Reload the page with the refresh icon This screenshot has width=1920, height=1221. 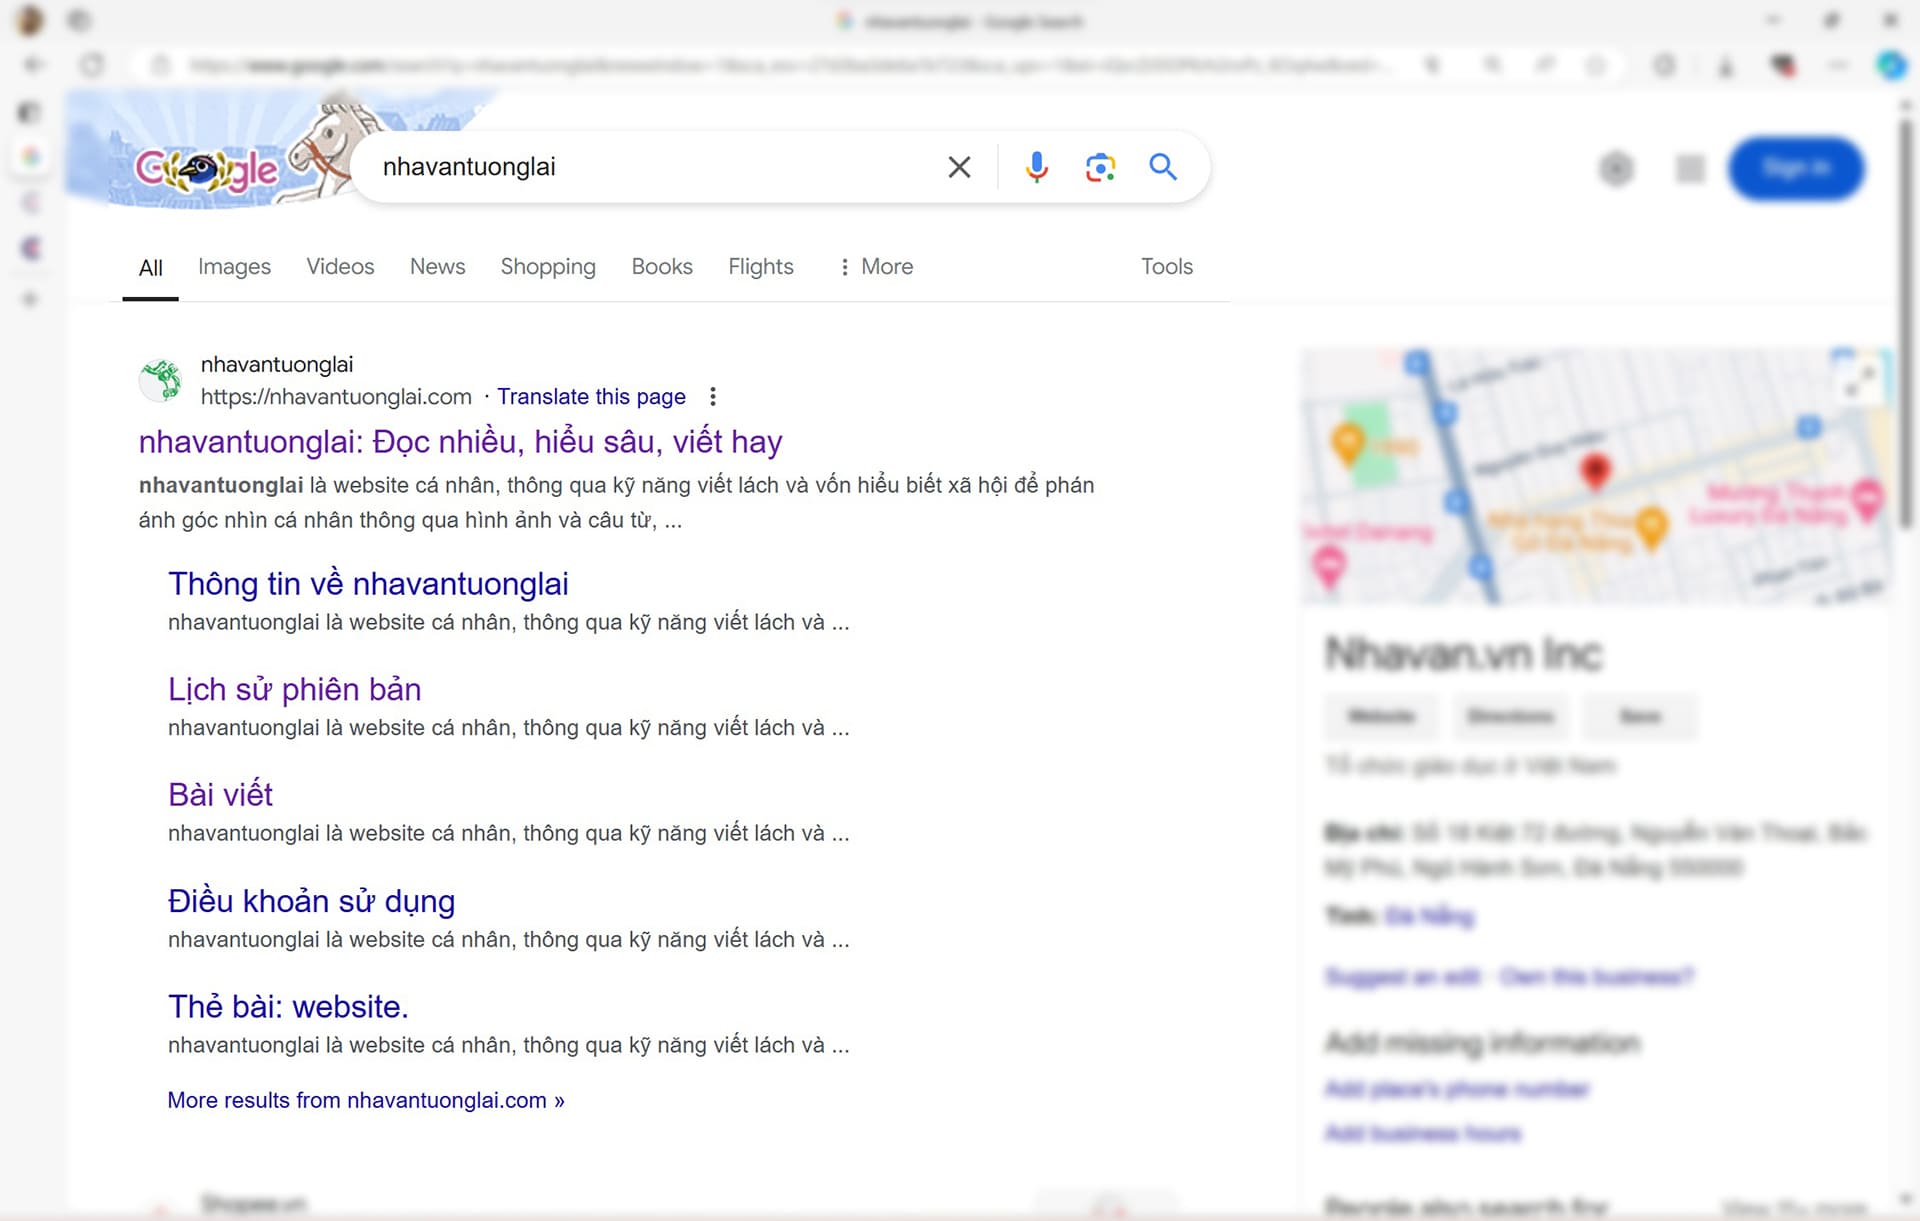click(92, 65)
